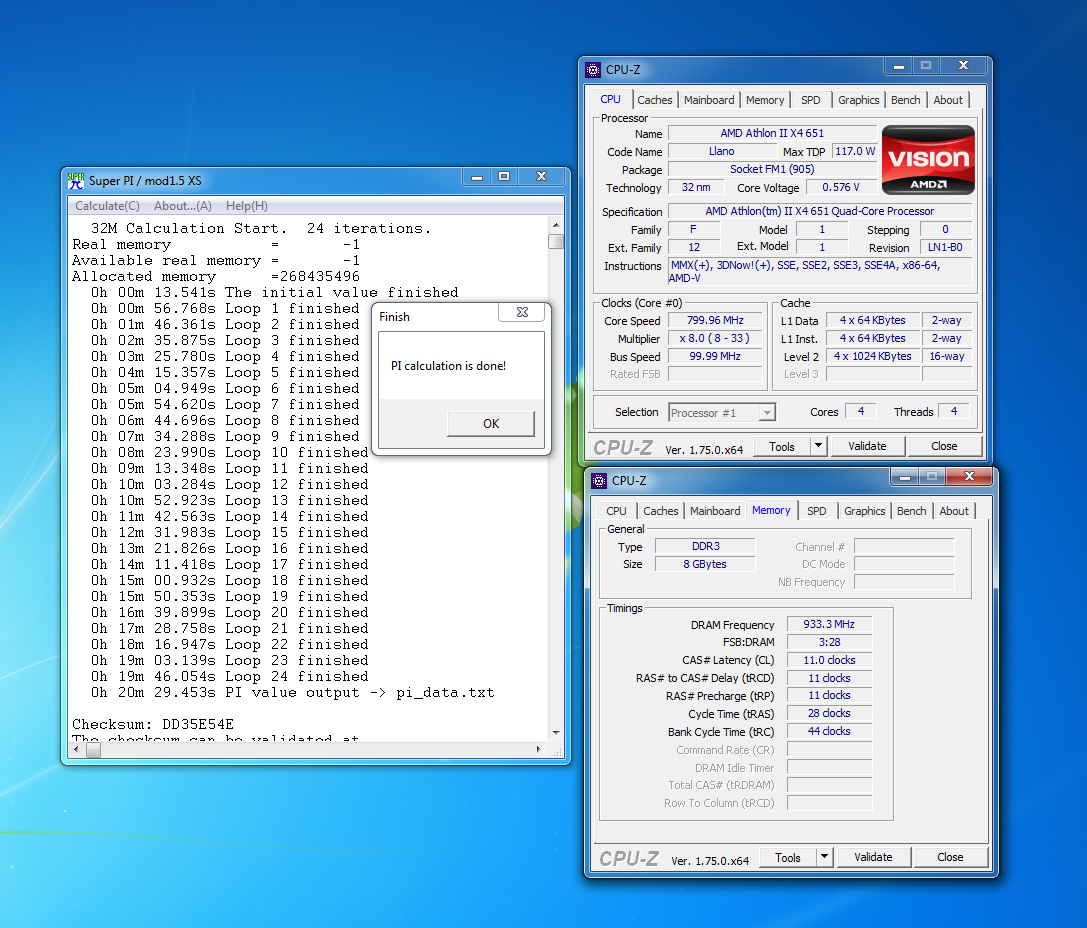This screenshot has height=928, width=1087.
Task: Open the About...(A) menu in Super PI
Action: pos(183,206)
